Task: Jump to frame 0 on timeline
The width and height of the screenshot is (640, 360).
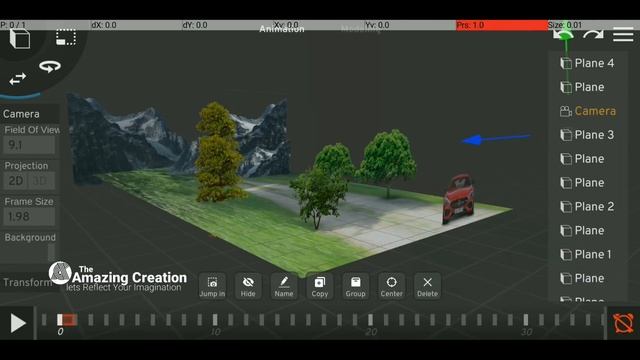Action: click(60, 320)
